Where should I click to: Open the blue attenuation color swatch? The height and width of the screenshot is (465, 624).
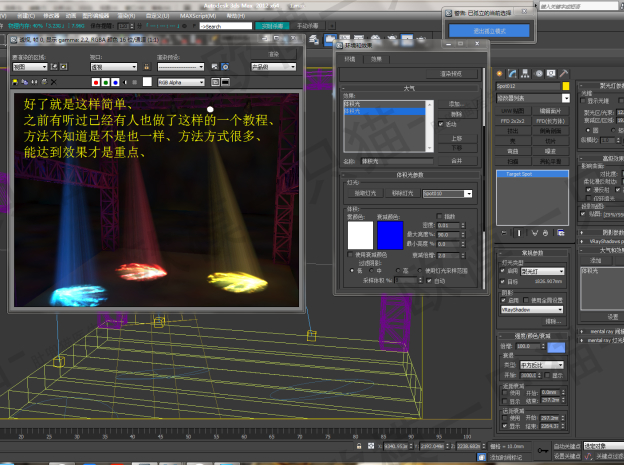tap(390, 235)
